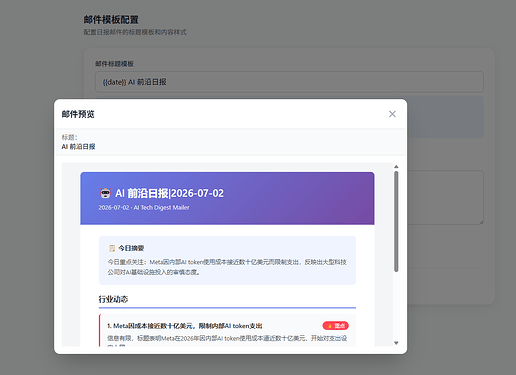Click the news item 1. Meta因成本接近数十亿美元 title
The height and width of the screenshot is (375, 516).
point(185,326)
